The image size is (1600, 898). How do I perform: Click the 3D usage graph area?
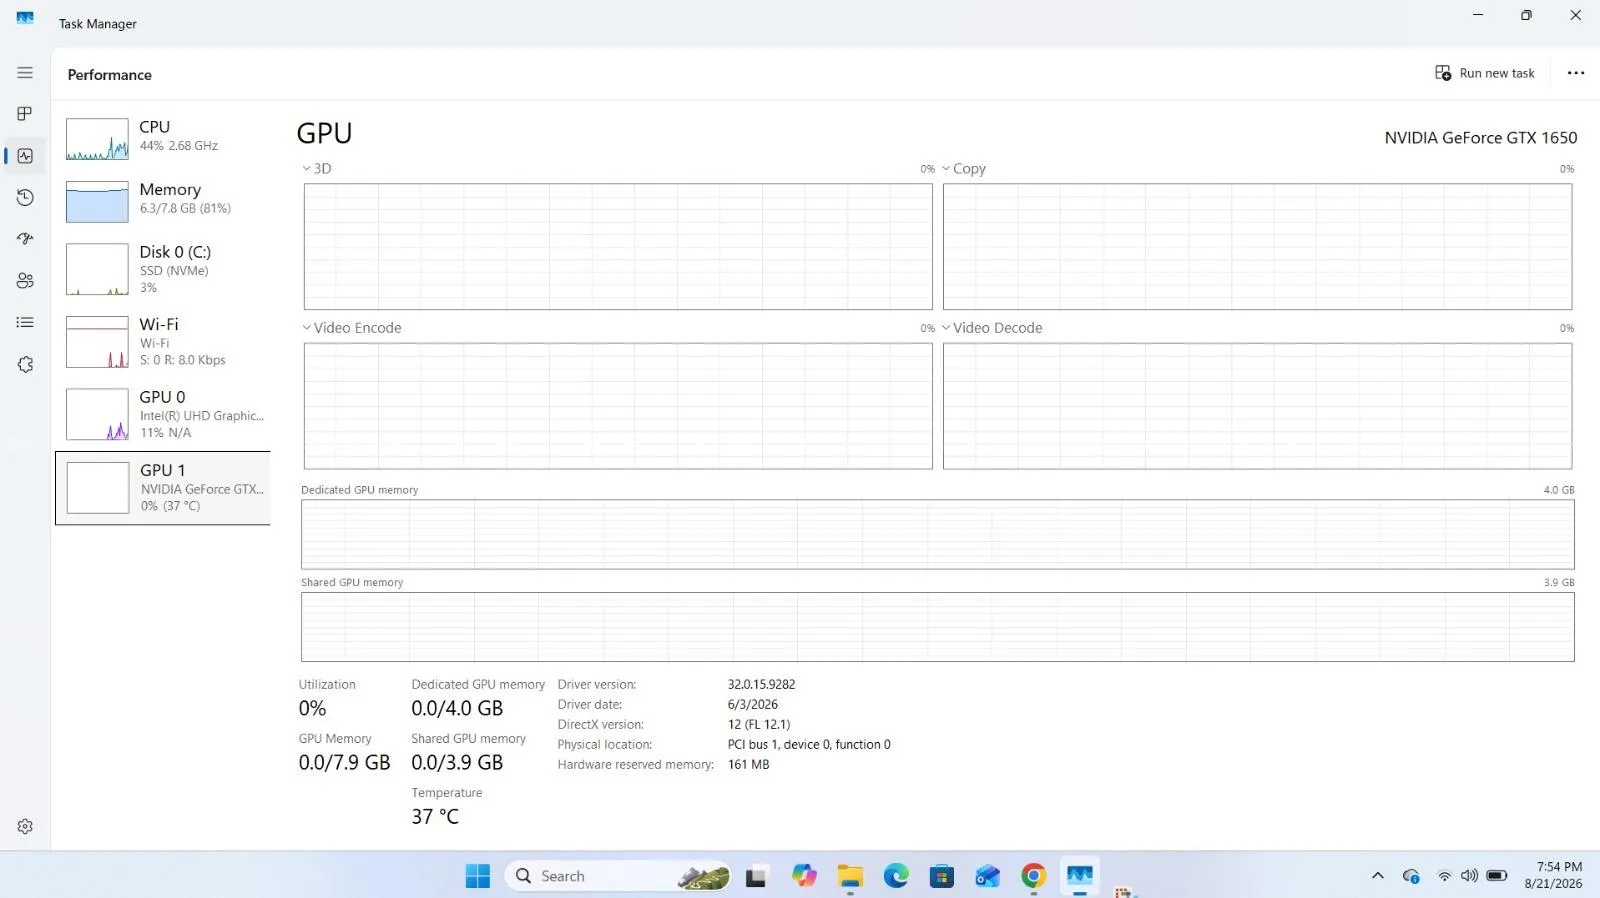pyautogui.click(x=618, y=247)
